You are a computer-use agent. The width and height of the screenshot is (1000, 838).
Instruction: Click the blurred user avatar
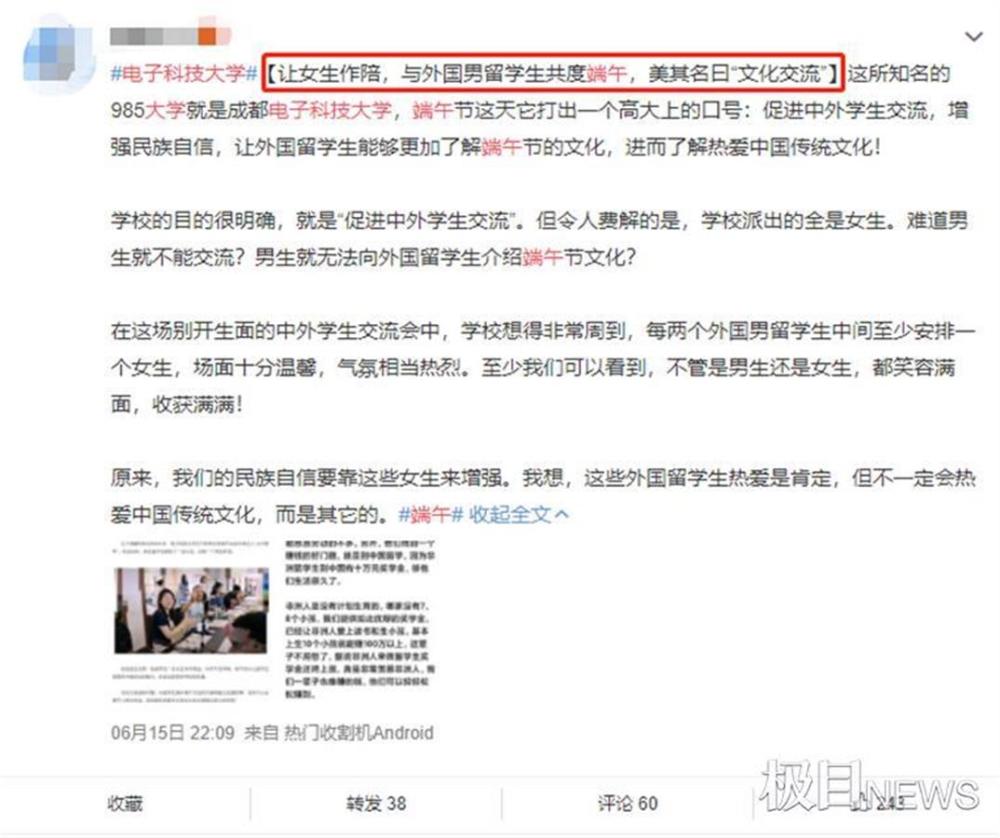(x=55, y=54)
